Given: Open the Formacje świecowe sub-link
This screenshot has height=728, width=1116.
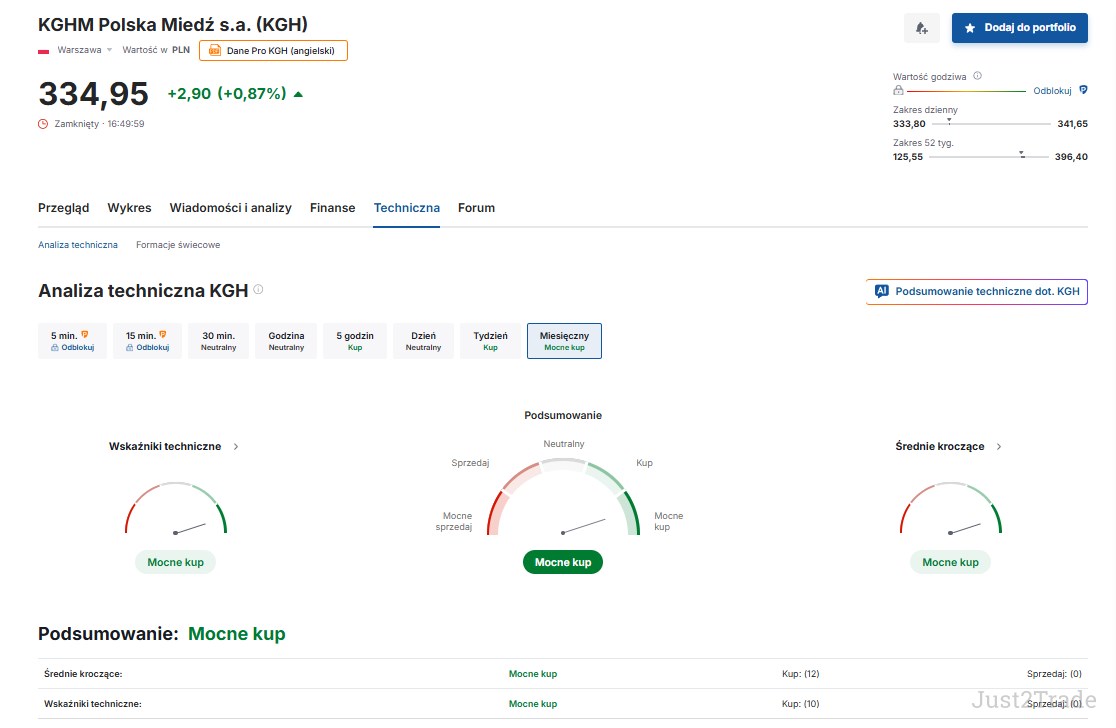Looking at the screenshot, I should [x=178, y=245].
